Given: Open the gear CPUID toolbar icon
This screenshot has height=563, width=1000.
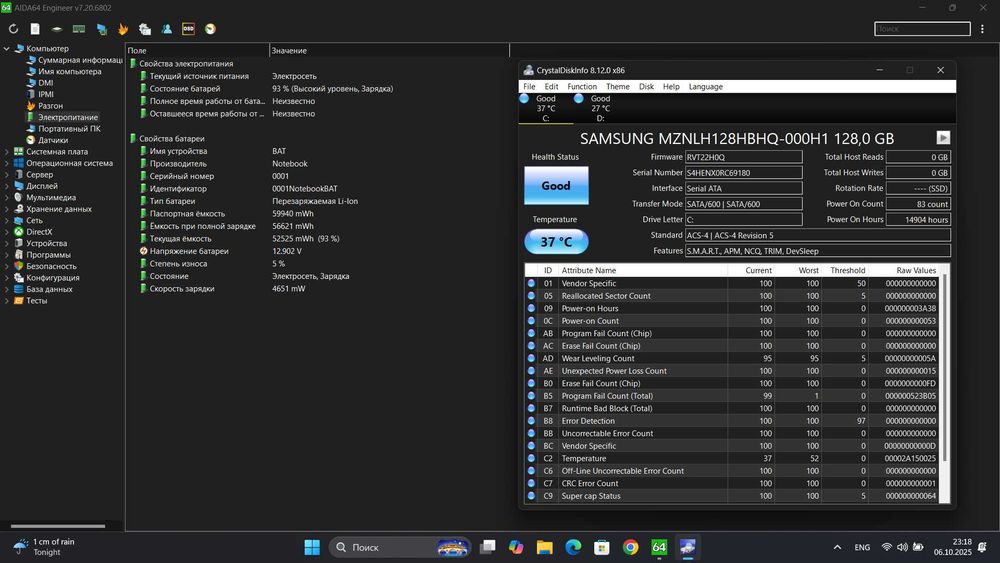Looking at the screenshot, I should tap(145, 29).
